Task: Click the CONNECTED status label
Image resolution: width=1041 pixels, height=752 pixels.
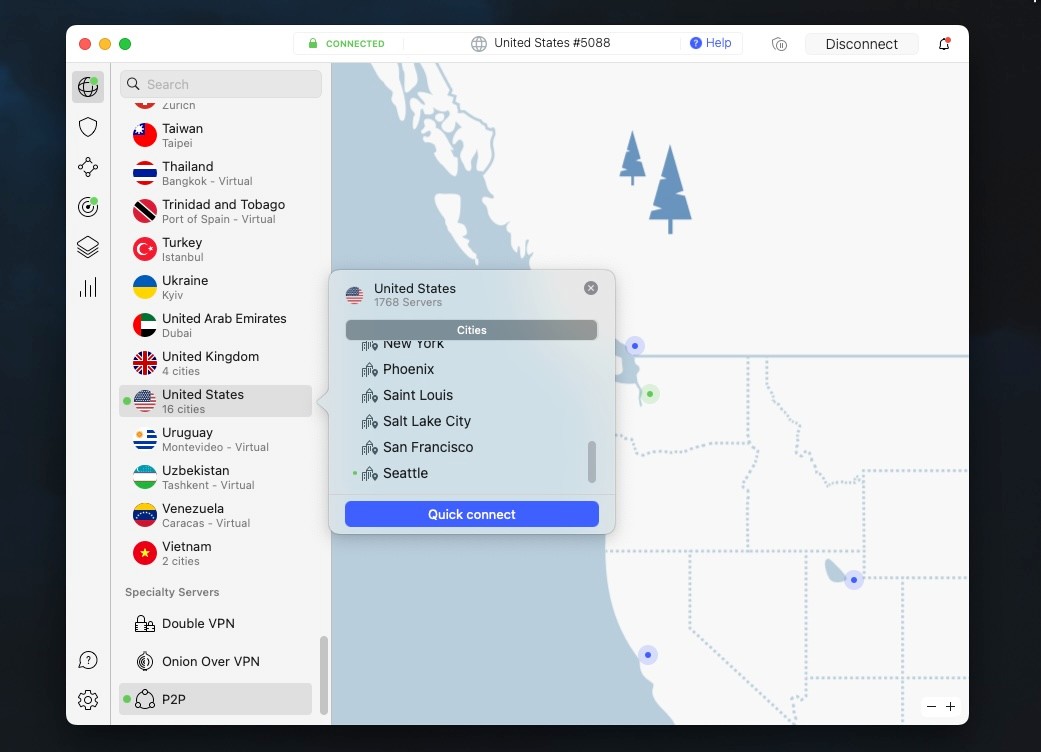Action: point(355,44)
